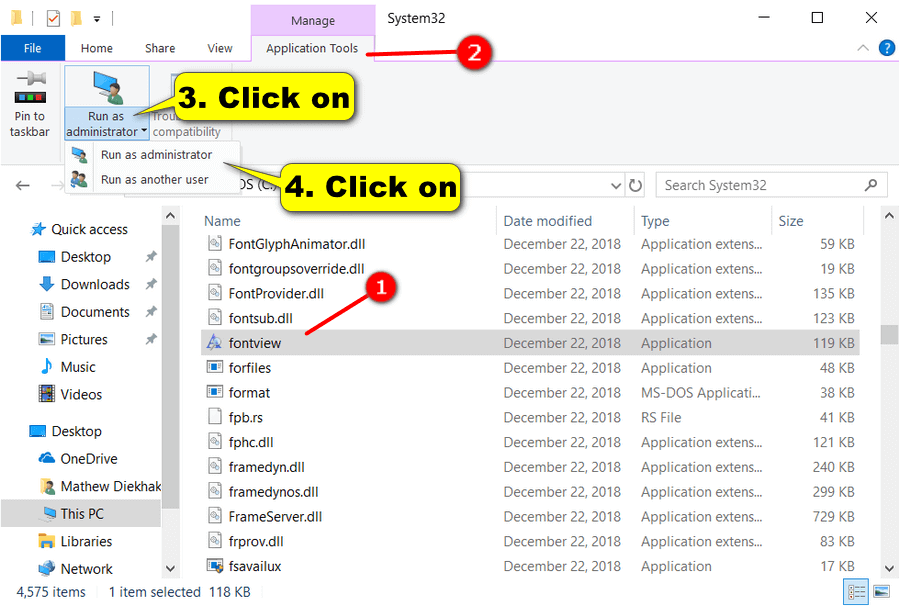Image resolution: width=900 pixels, height=606 pixels.
Task: Switch to the View ribbon tab
Action: coord(220,47)
